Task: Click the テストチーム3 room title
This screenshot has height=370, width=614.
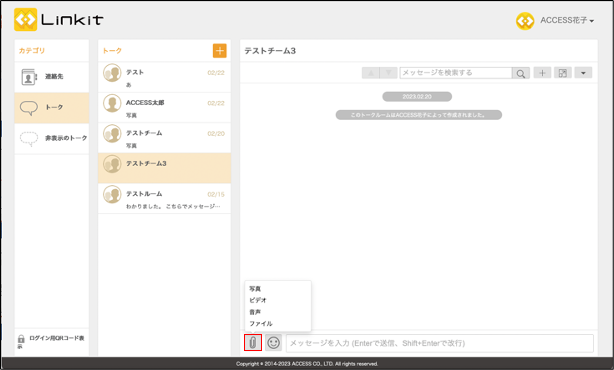Action: [270, 51]
